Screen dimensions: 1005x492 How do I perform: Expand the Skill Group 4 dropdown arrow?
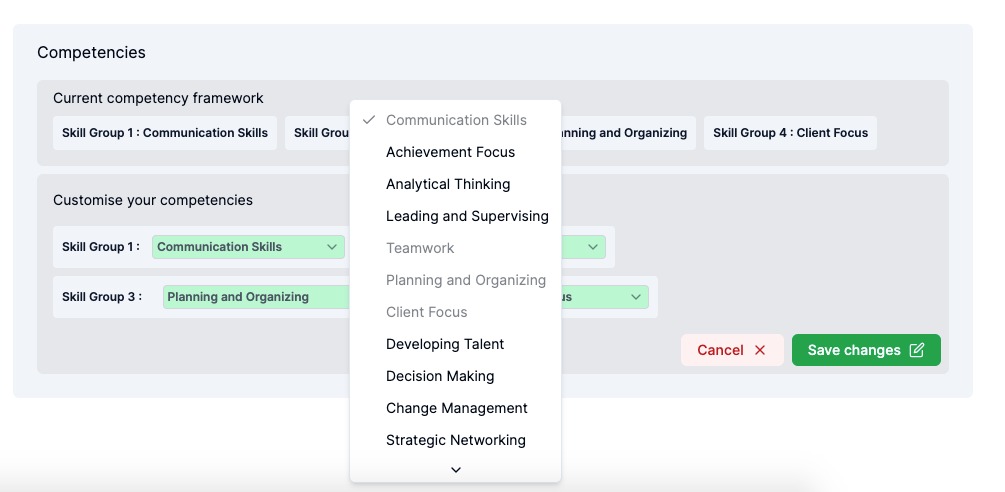(x=635, y=297)
